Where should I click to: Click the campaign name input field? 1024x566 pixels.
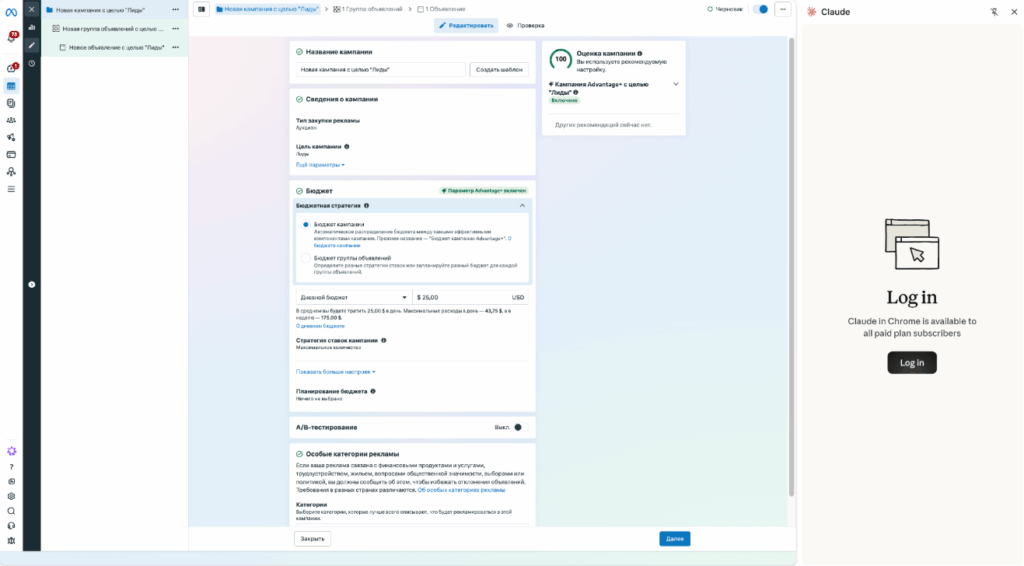click(x=380, y=69)
